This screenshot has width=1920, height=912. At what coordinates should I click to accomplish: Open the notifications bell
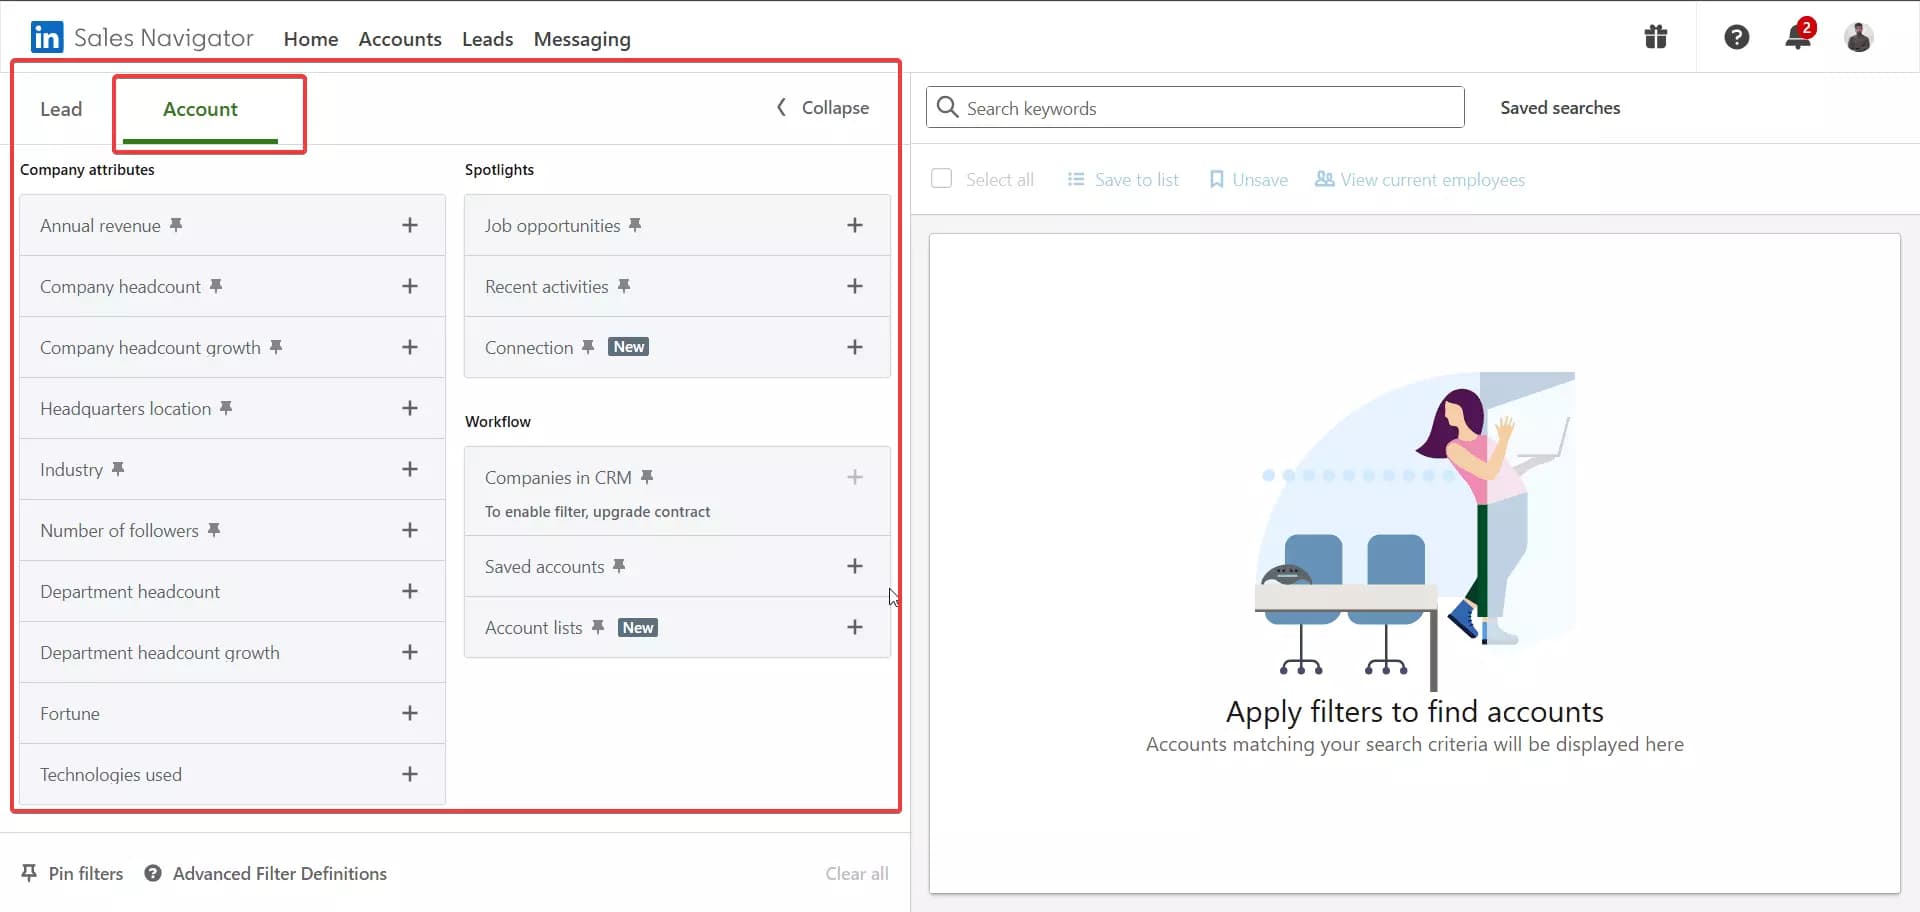point(1797,38)
